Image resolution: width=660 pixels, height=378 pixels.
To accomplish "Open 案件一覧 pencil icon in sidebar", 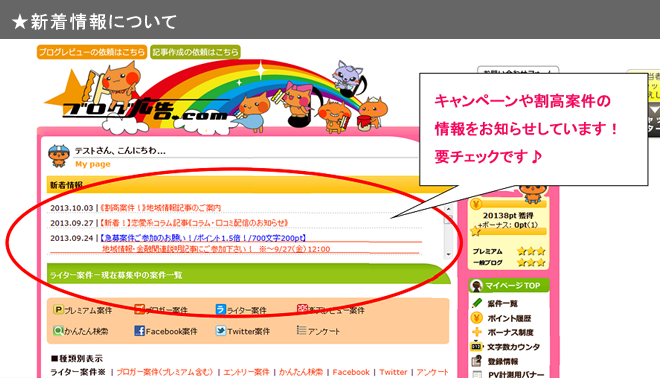I will 476,303.
